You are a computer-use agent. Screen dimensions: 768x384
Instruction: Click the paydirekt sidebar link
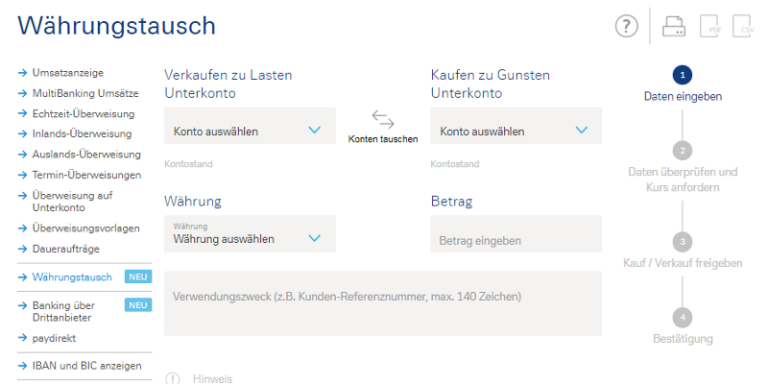coord(54,338)
